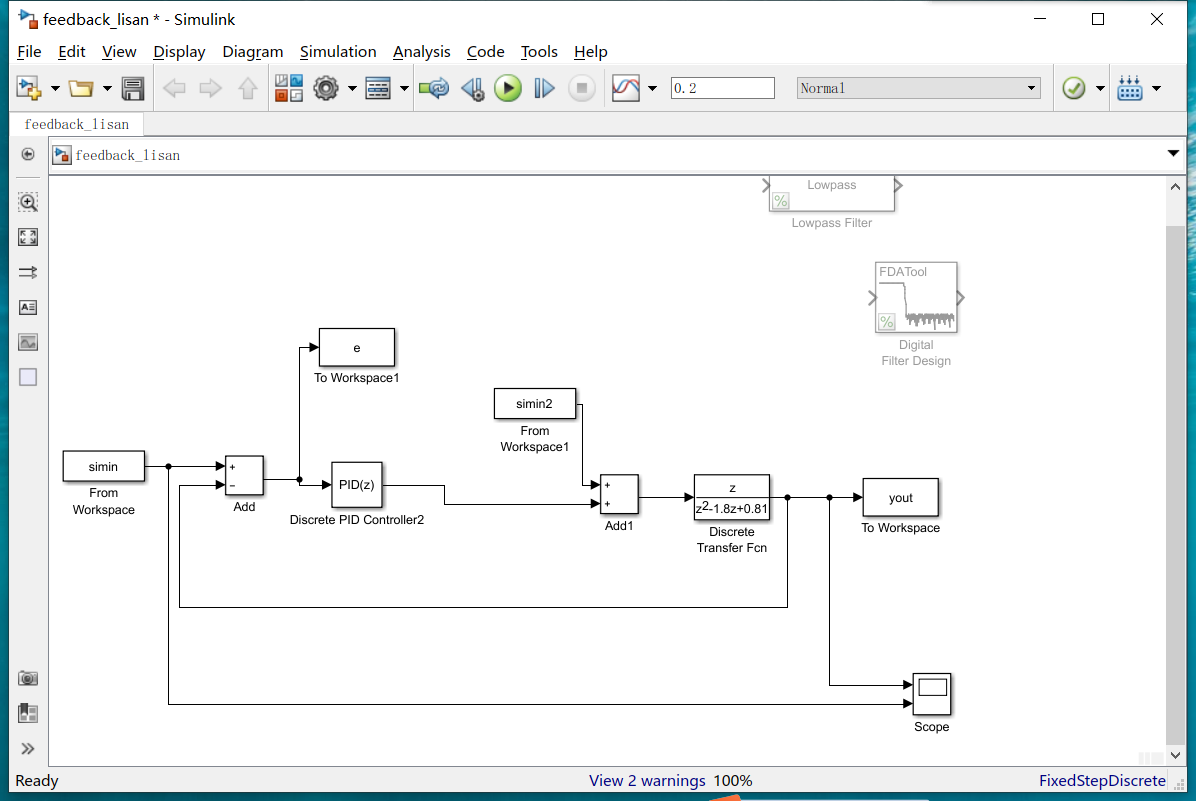Click the simulation stop time field

tap(722, 88)
